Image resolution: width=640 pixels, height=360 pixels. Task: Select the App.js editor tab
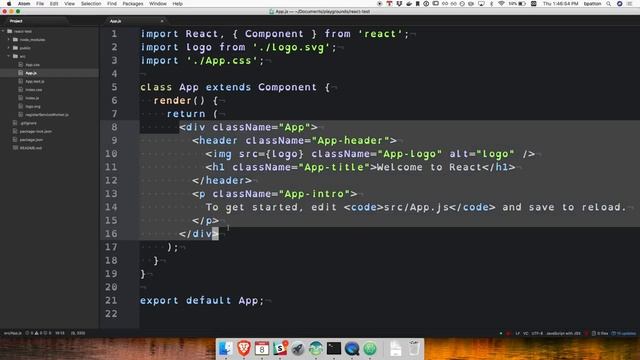pyautogui.click(x=116, y=21)
